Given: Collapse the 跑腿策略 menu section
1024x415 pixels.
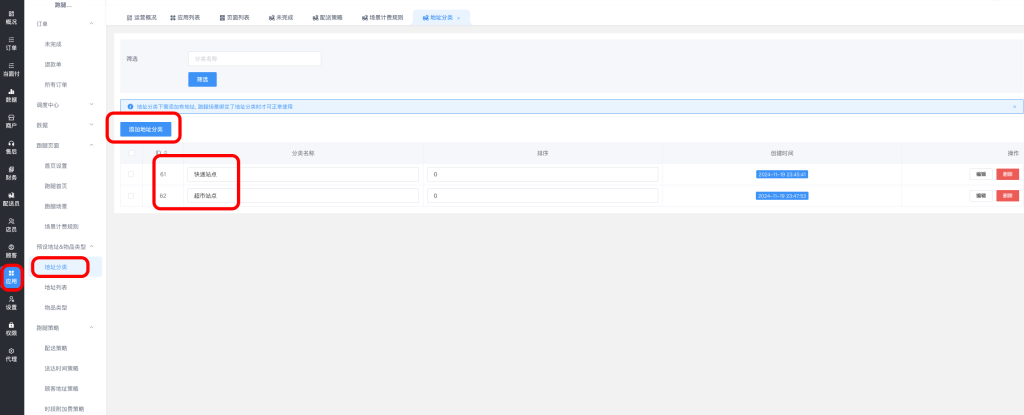Looking at the screenshot, I should [92, 327].
